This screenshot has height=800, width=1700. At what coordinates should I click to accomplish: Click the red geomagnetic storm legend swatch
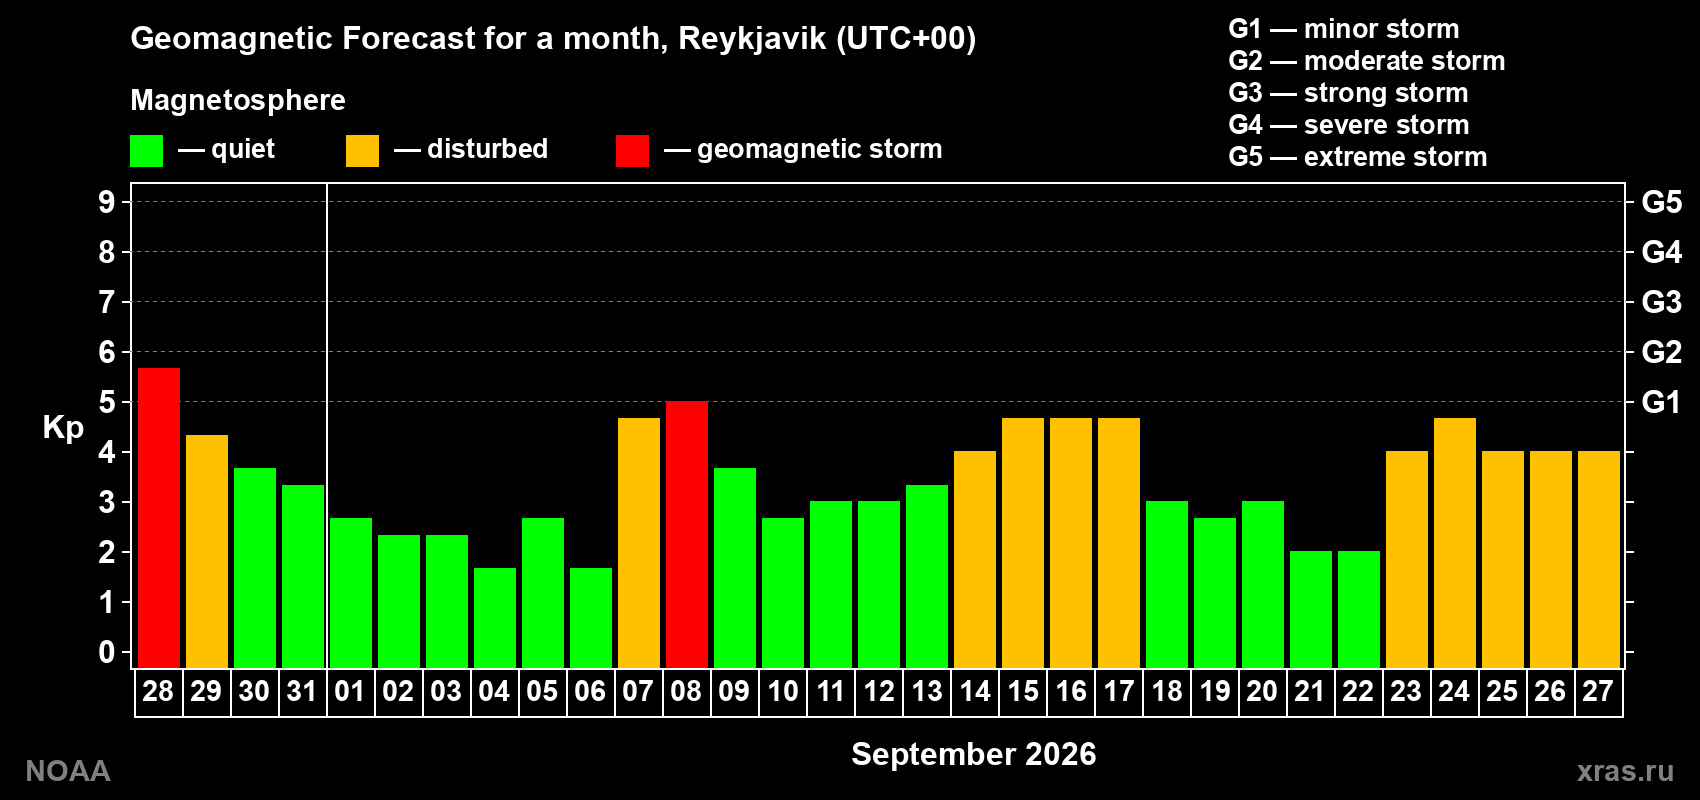632,151
